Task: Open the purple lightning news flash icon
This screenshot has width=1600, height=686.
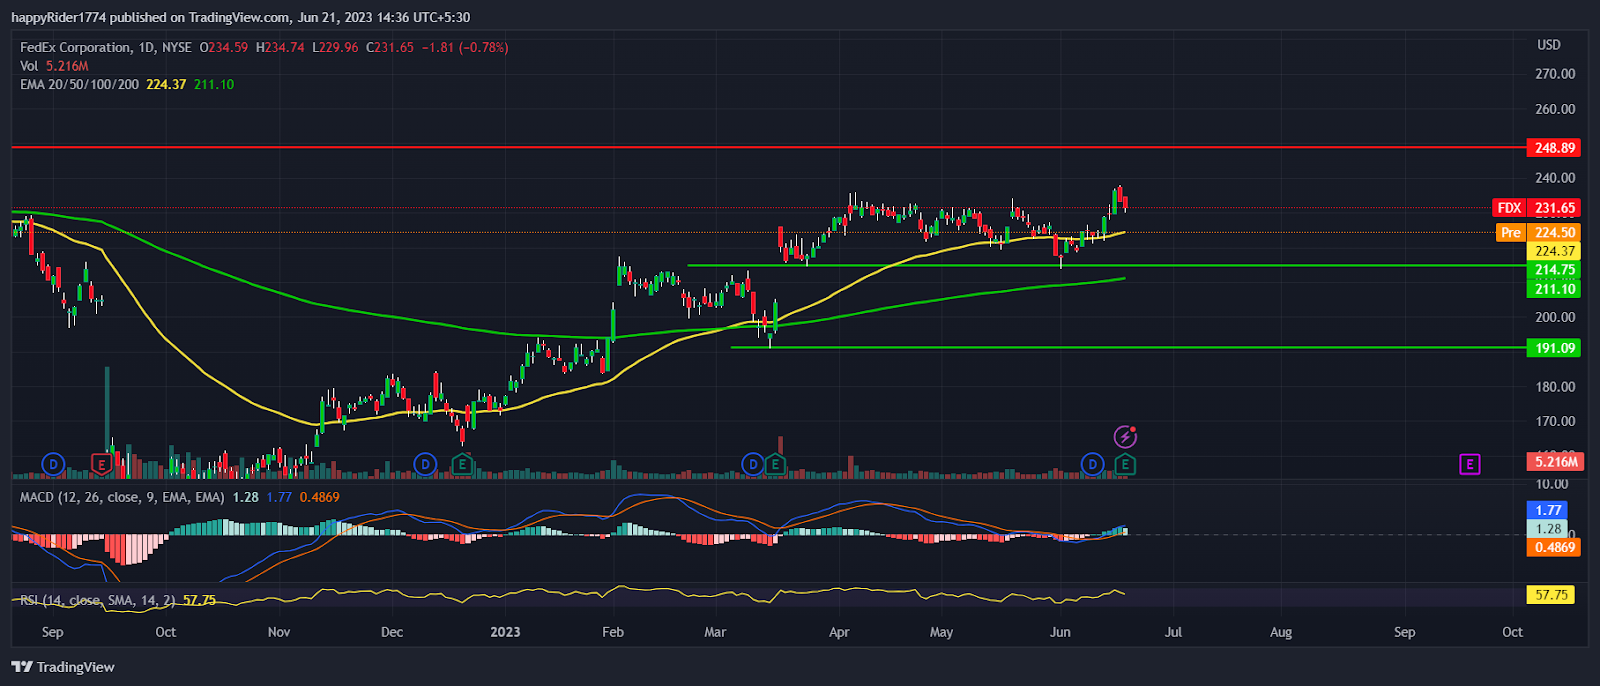Action: pyautogui.click(x=1126, y=437)
